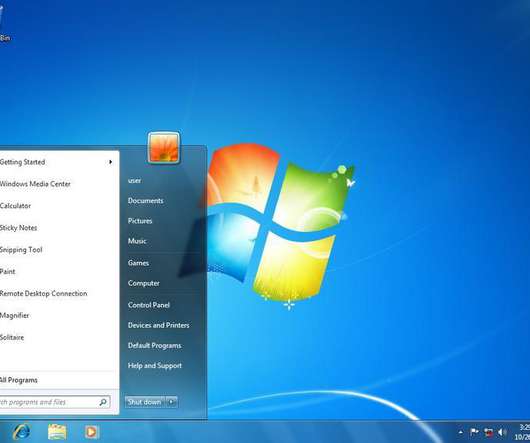Open Remote Desktop Connection
Image resolution: width=530 pixels, height=443 pixels.
point(43,293)
